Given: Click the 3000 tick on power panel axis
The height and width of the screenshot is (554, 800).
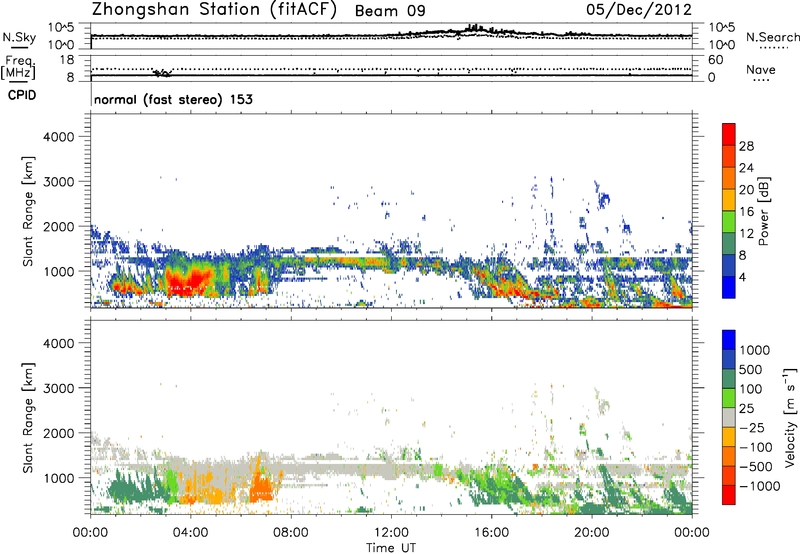Looking at the screenshot, I should click(x=58, y=182).
